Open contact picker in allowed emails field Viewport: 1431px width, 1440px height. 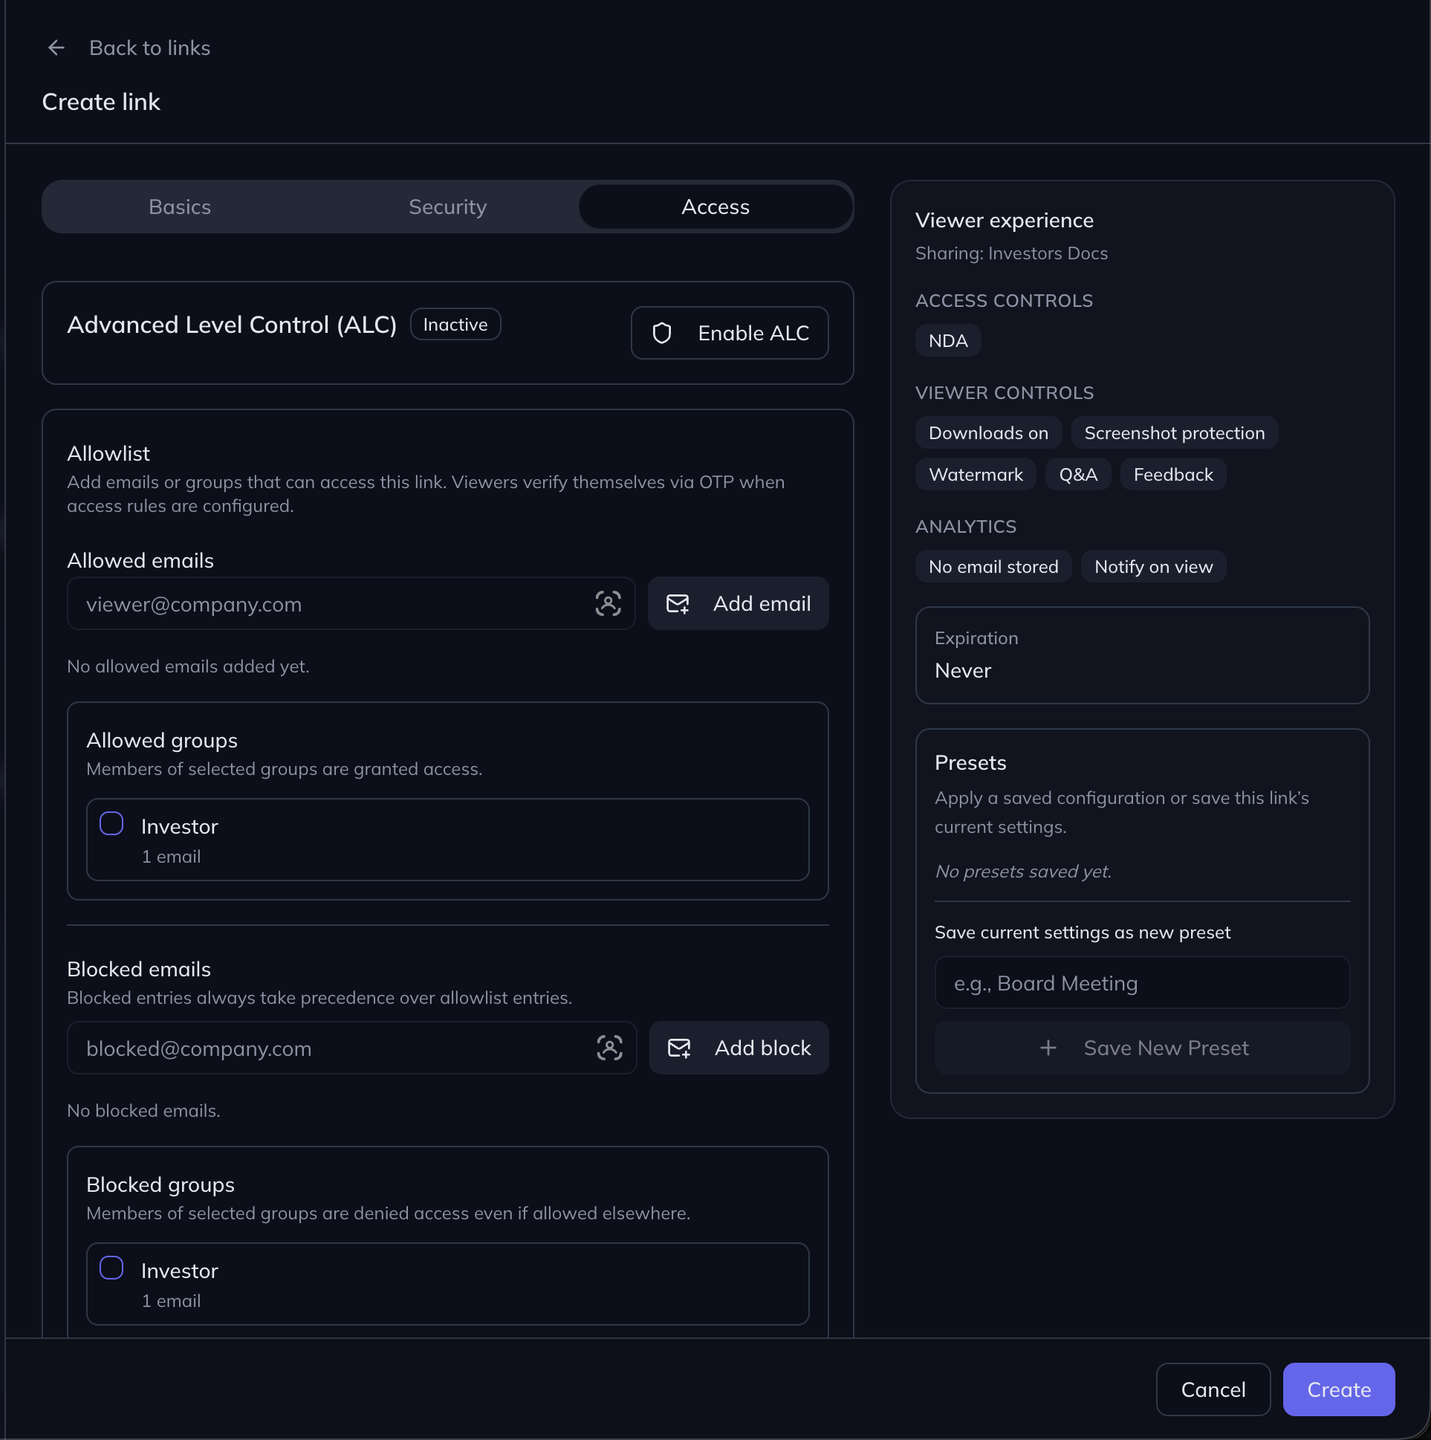pyautogui.click(x=608, y=604)
